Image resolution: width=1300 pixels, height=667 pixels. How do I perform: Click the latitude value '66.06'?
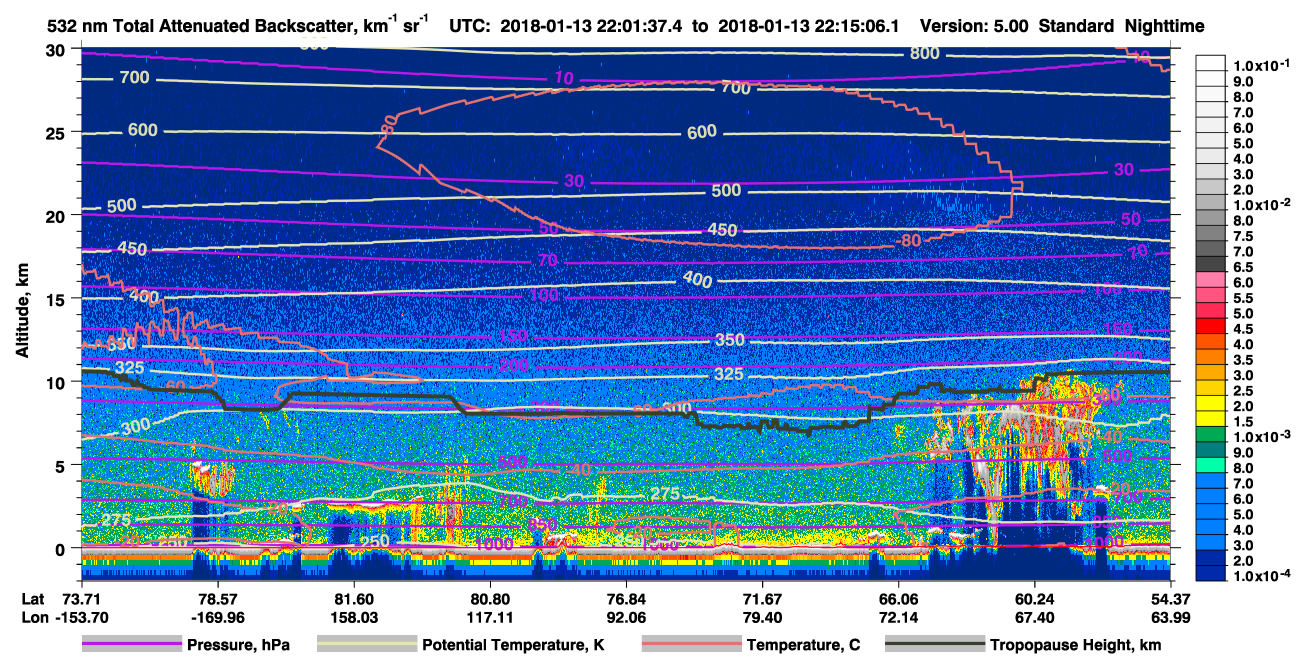tap(898, 599)
